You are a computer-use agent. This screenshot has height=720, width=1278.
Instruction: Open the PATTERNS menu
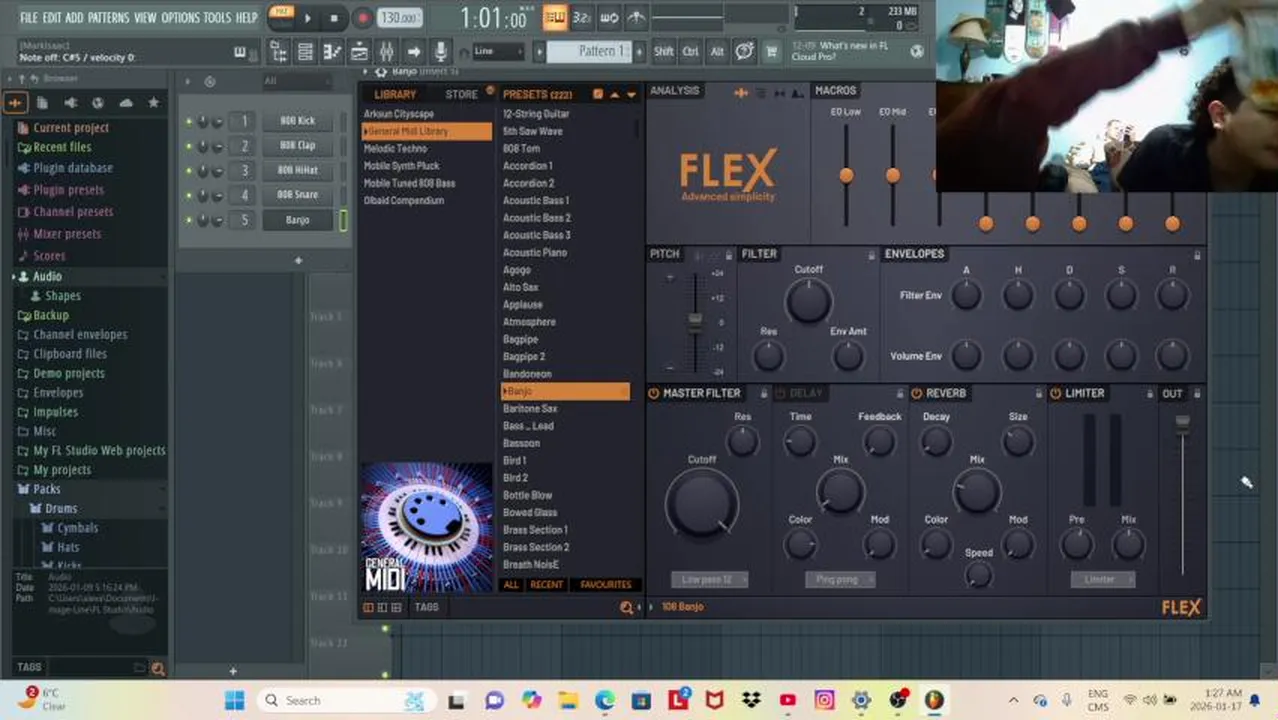[x=108, y=17]
